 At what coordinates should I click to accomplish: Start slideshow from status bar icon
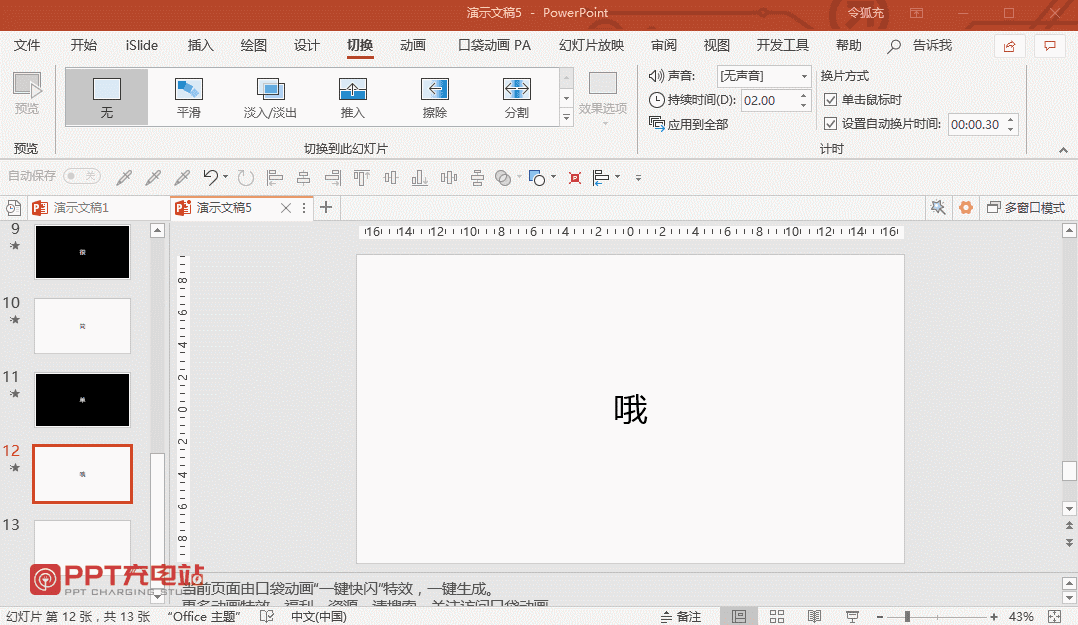point(852,617)
